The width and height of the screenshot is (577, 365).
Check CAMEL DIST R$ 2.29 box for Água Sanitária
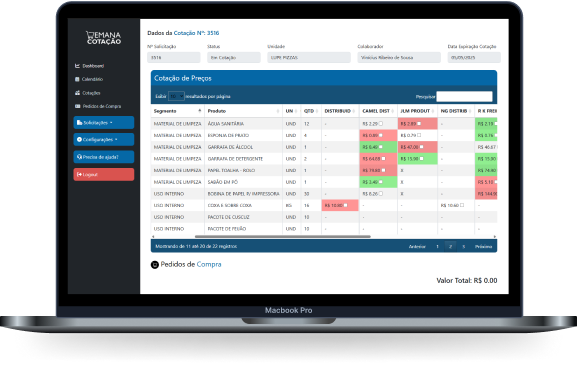[x=381, y=124]
